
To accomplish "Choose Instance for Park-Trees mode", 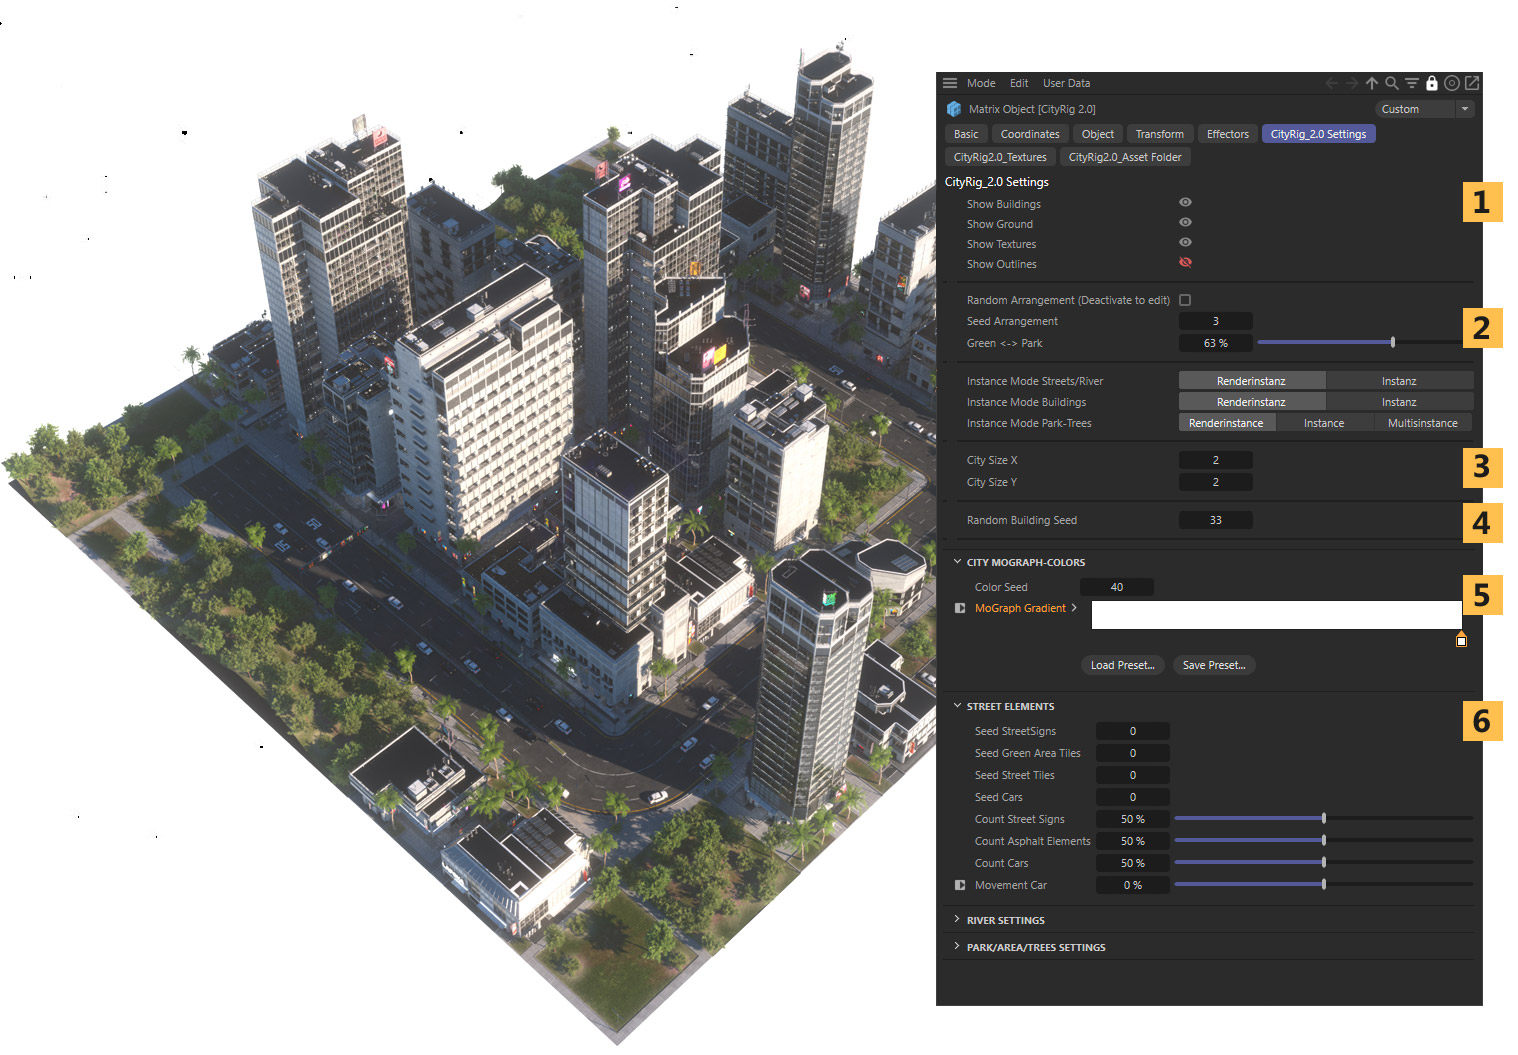I will click(x=1324, y=423).
